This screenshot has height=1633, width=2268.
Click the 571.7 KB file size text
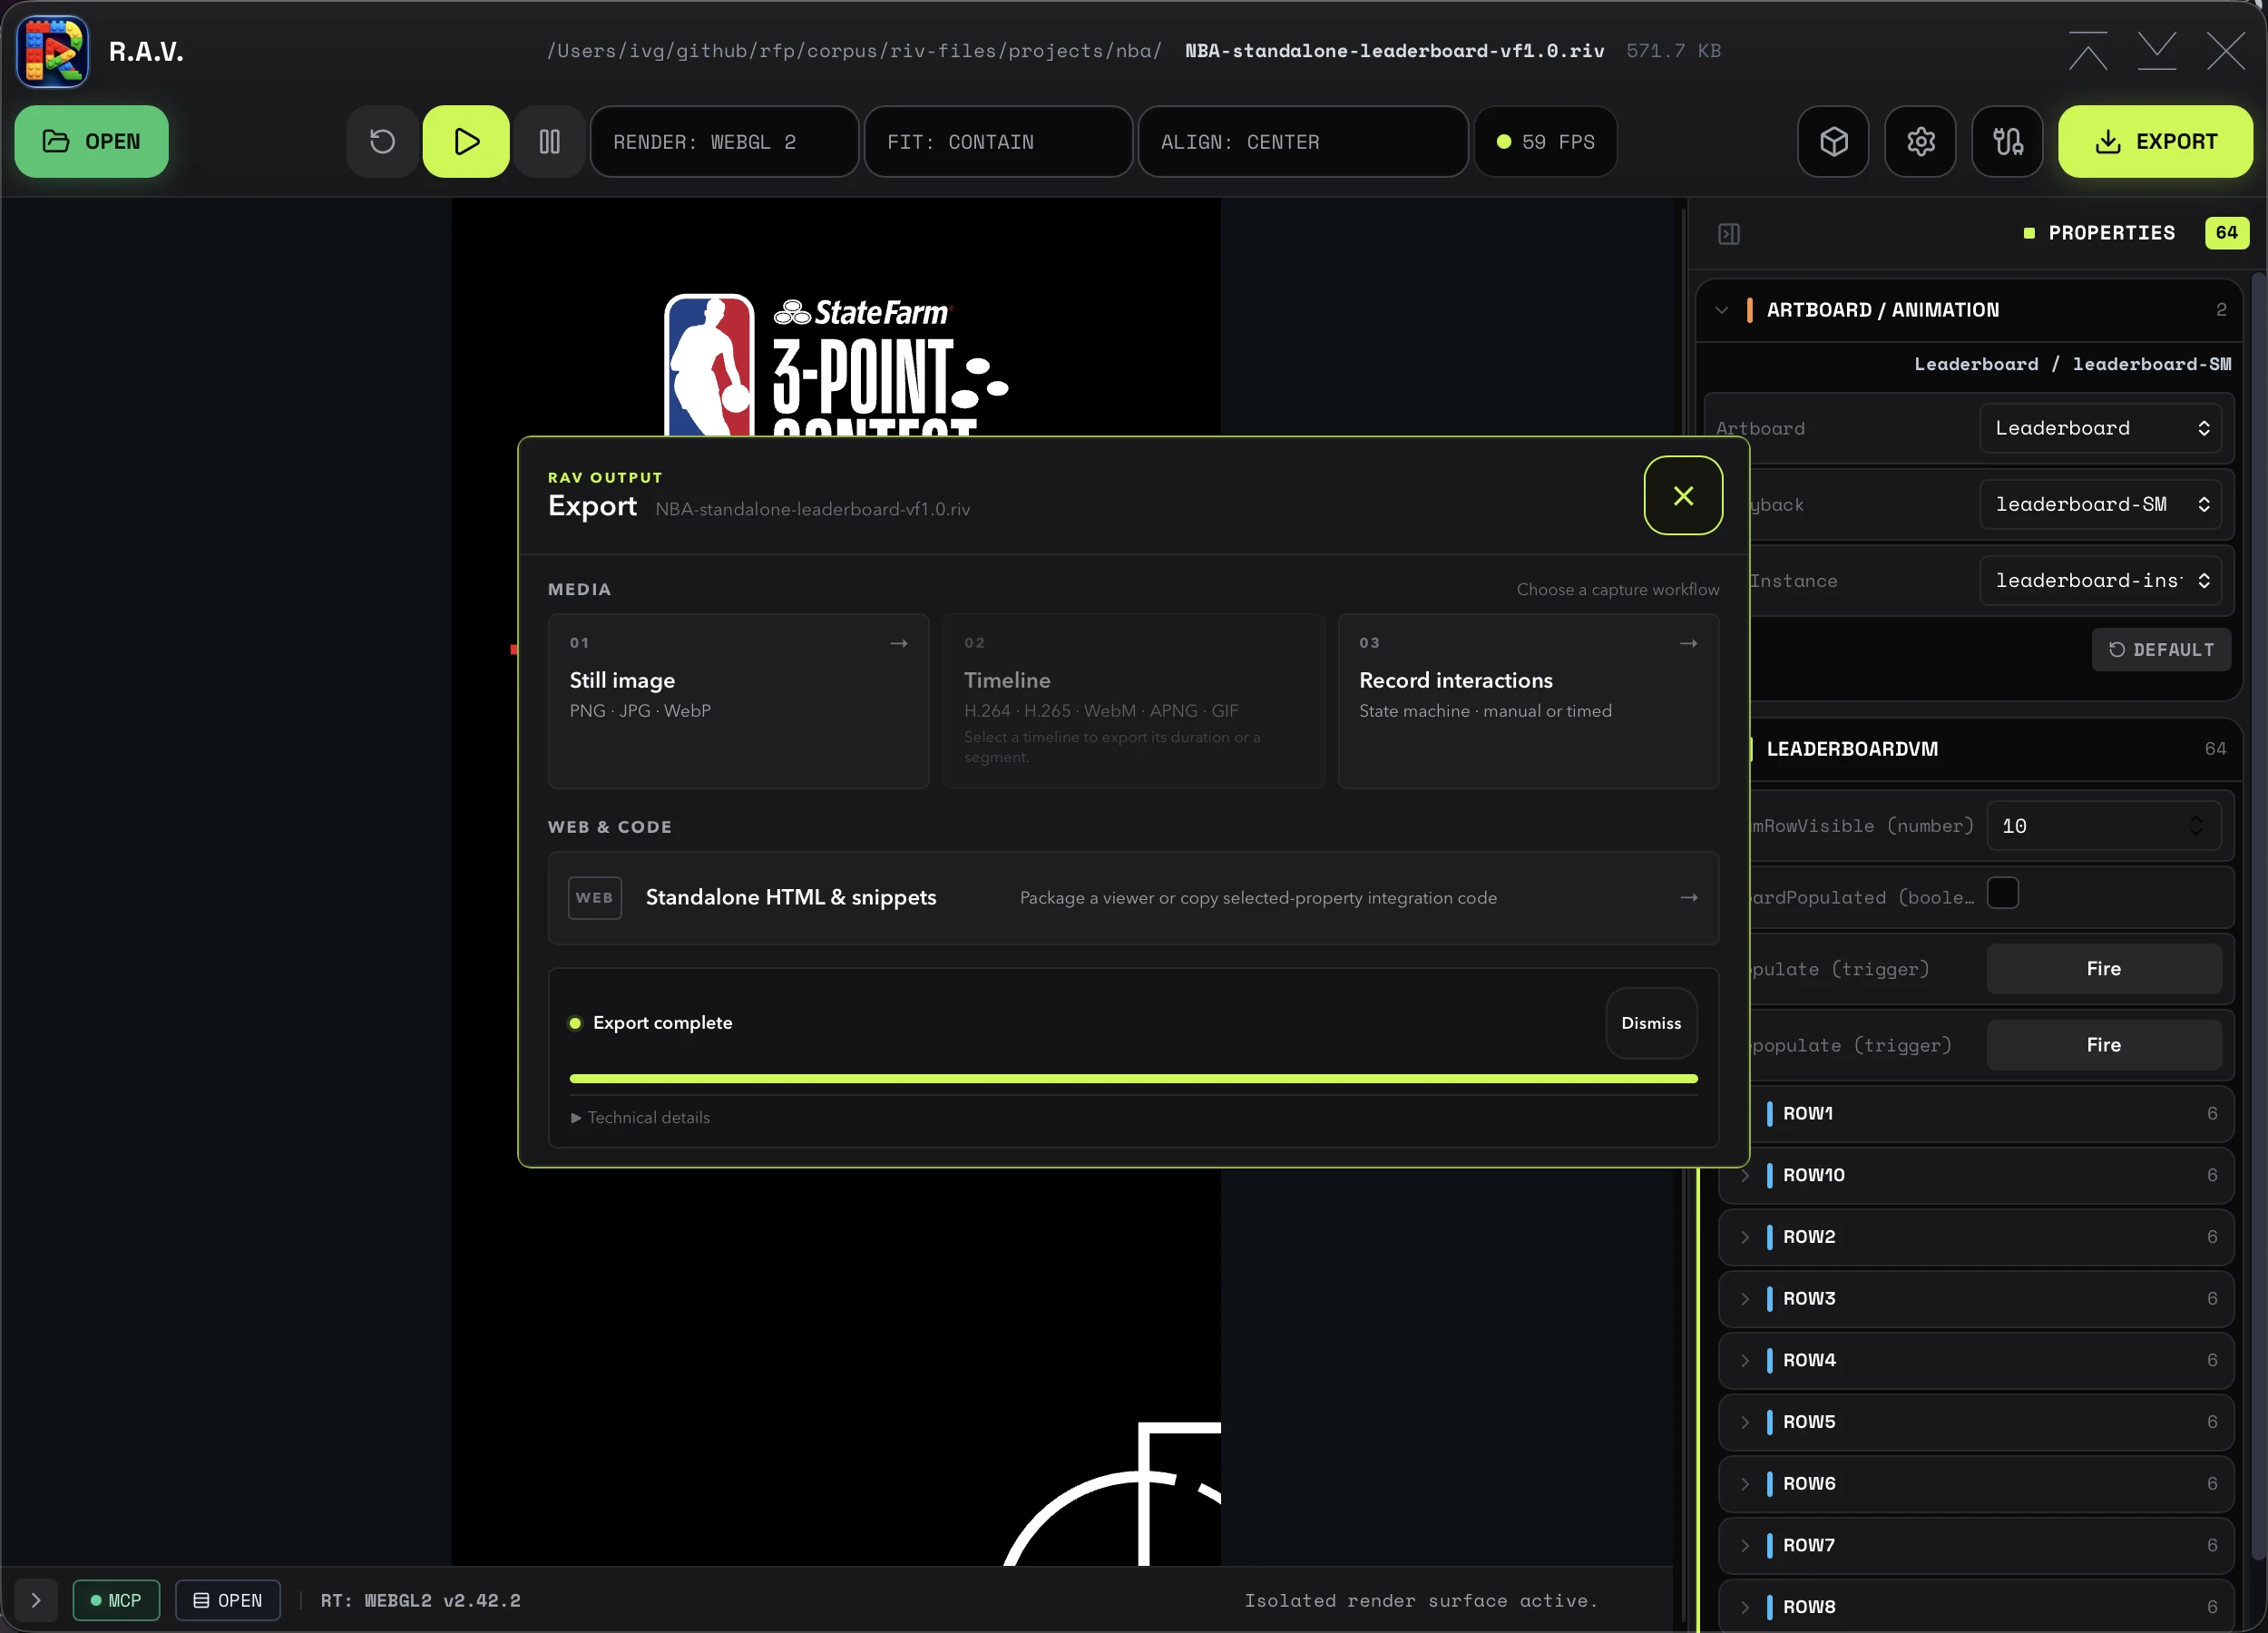click(1673, 51)
